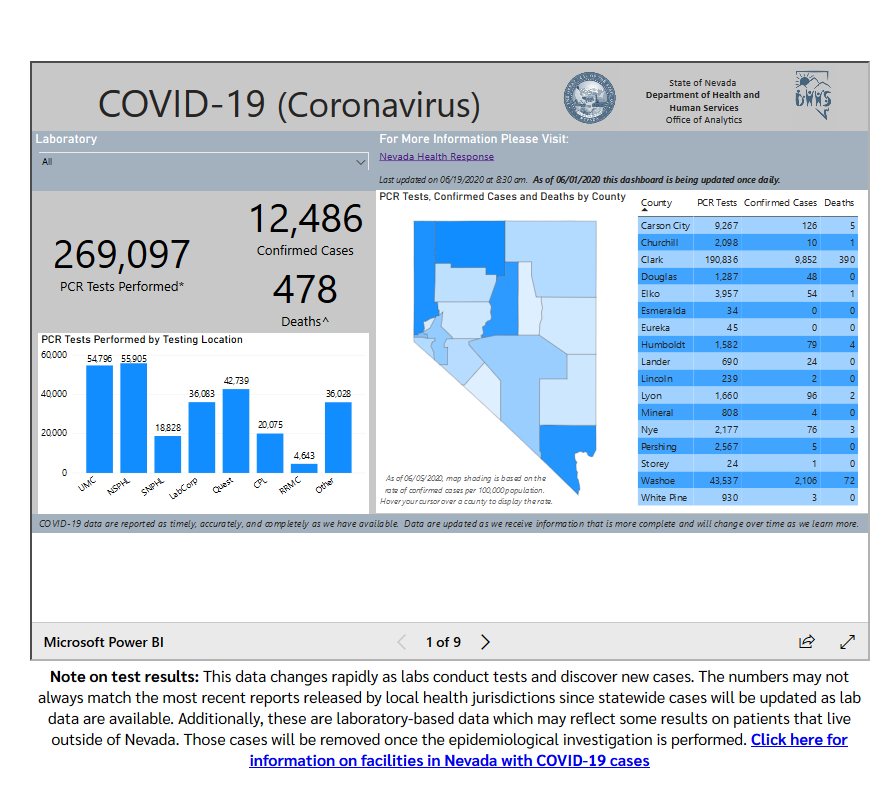Expand the Laboratory filter chevron arrow
The height and width of the screenshot is (788, 896).
click(x=361, y=161)
